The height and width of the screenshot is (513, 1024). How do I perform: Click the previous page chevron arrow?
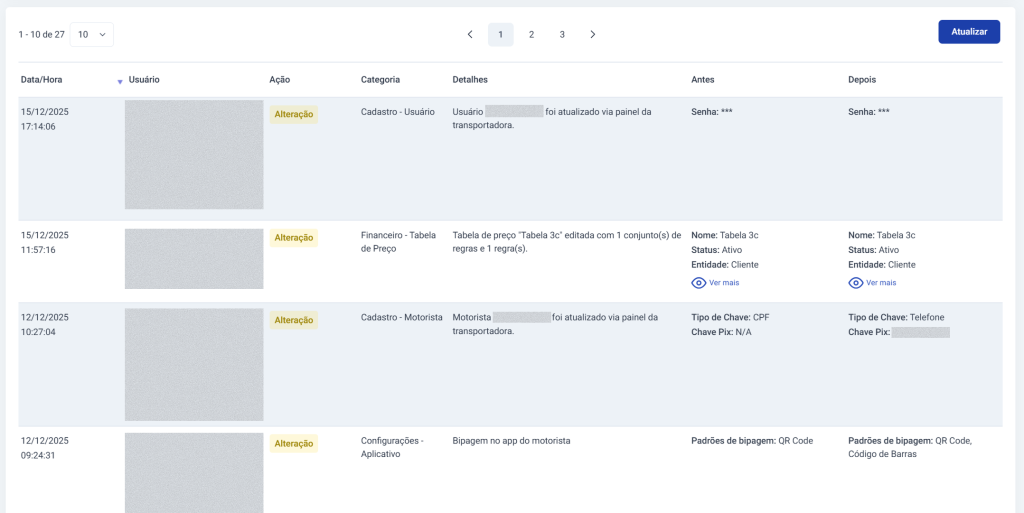[x=470, y=35]
